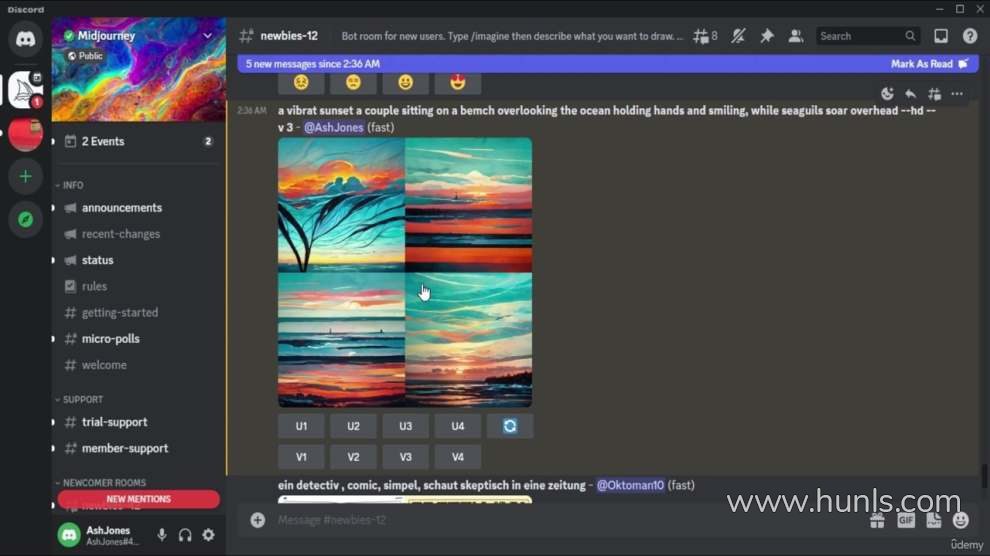The image size is (990, 556).
Task: Jump to NEW MENTIONS pill
Action: pos(138,499)
